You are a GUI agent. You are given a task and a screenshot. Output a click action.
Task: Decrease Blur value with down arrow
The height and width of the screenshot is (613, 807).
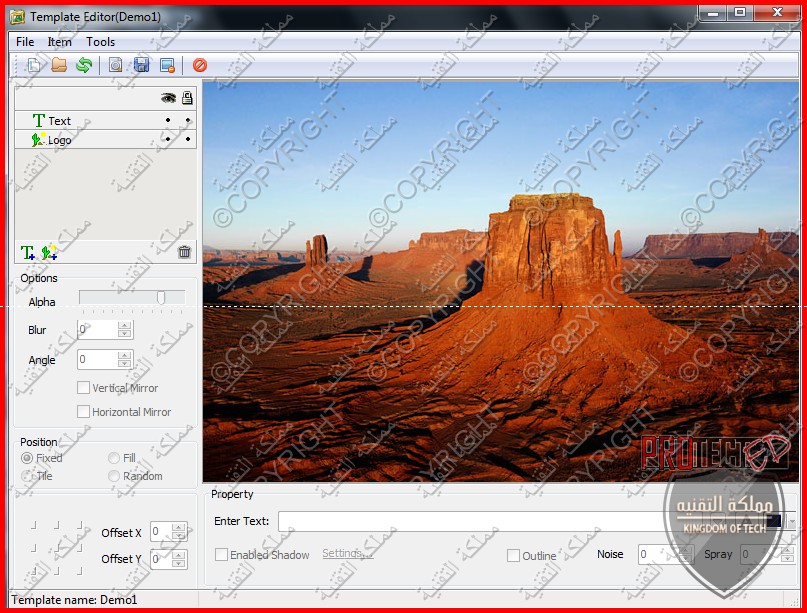[124, 334]
